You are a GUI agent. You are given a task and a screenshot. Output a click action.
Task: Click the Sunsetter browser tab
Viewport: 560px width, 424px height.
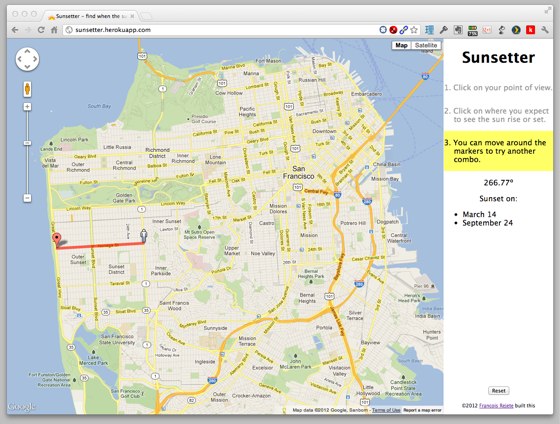[x=91, y=16]
